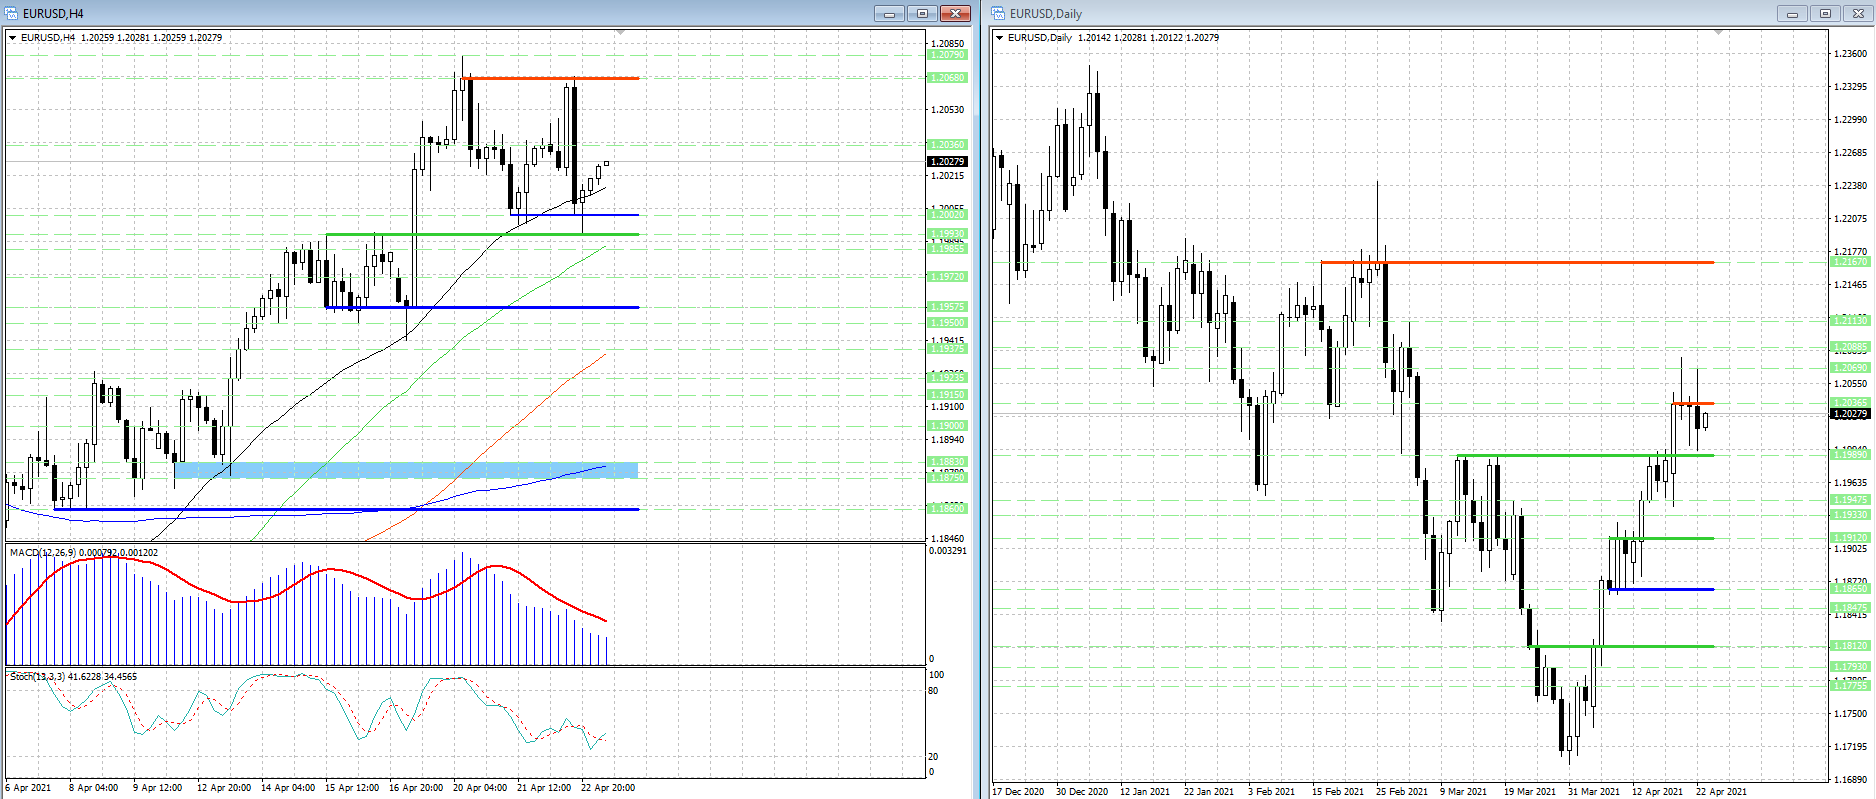Screen dimensions: 1876x799
Task: Click the 1.23600 price on Daily axis
Action: tap(1850, 53)
